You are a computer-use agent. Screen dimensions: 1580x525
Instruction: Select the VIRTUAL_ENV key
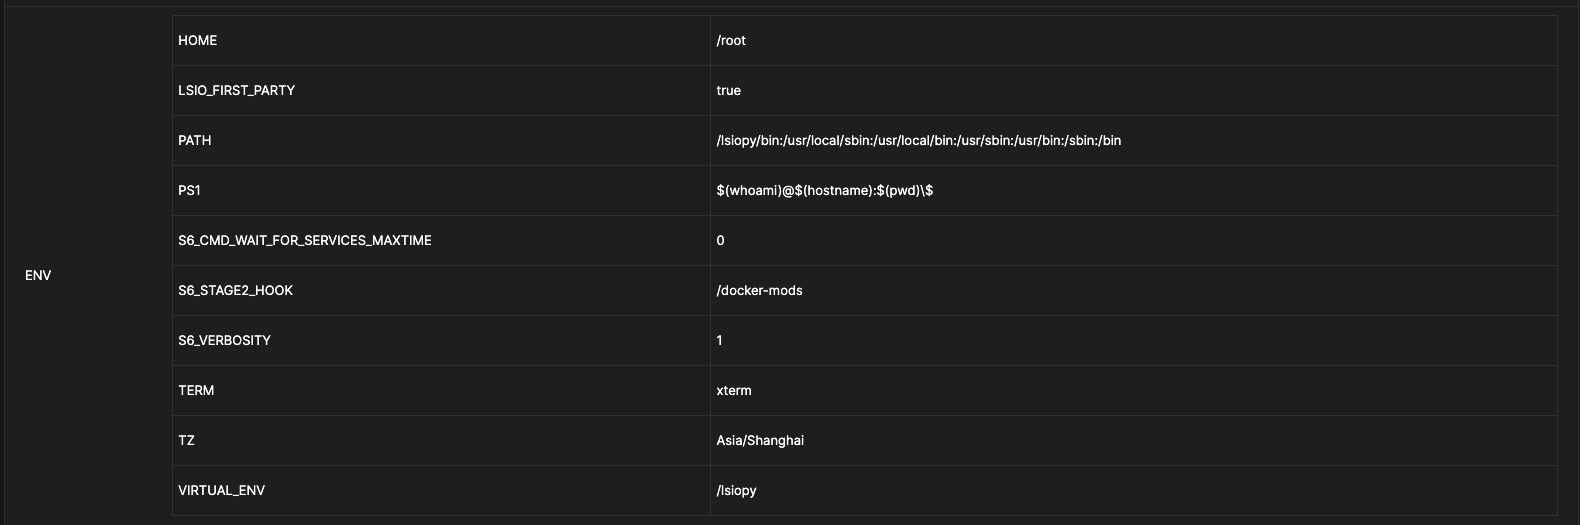pyautogui.click(x=221, y=491)
